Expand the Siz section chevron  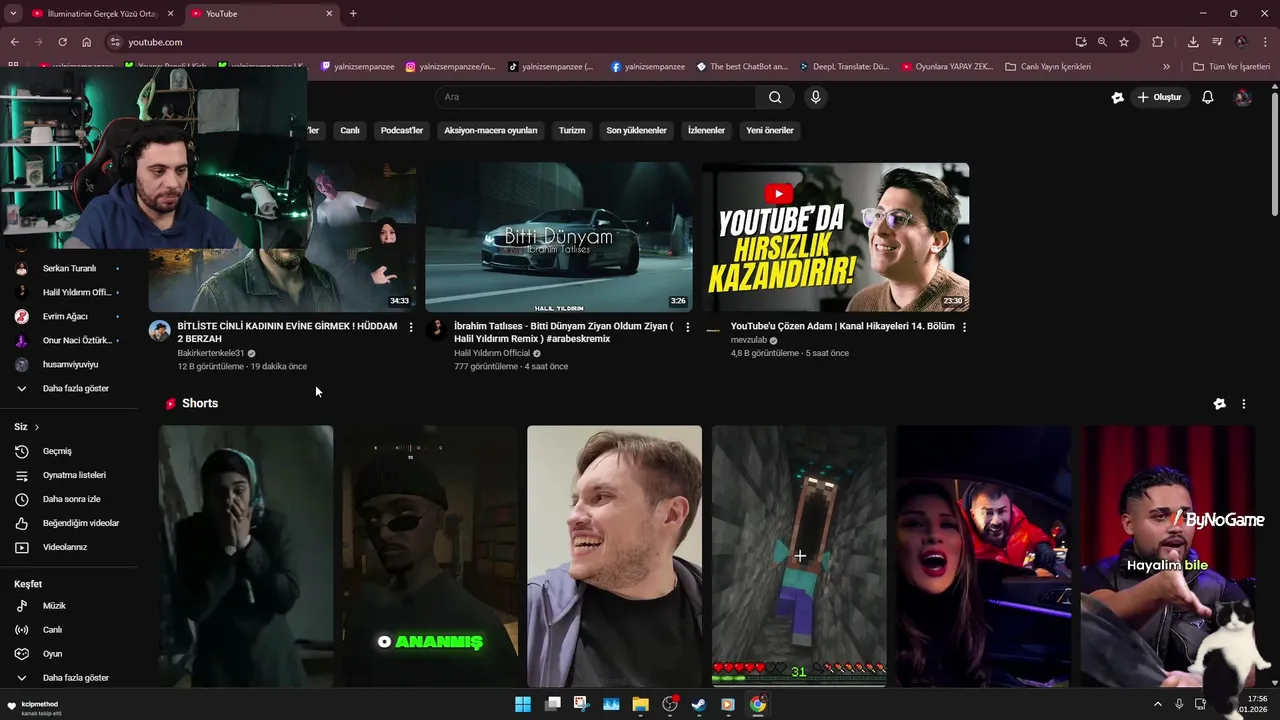point(37,427)
